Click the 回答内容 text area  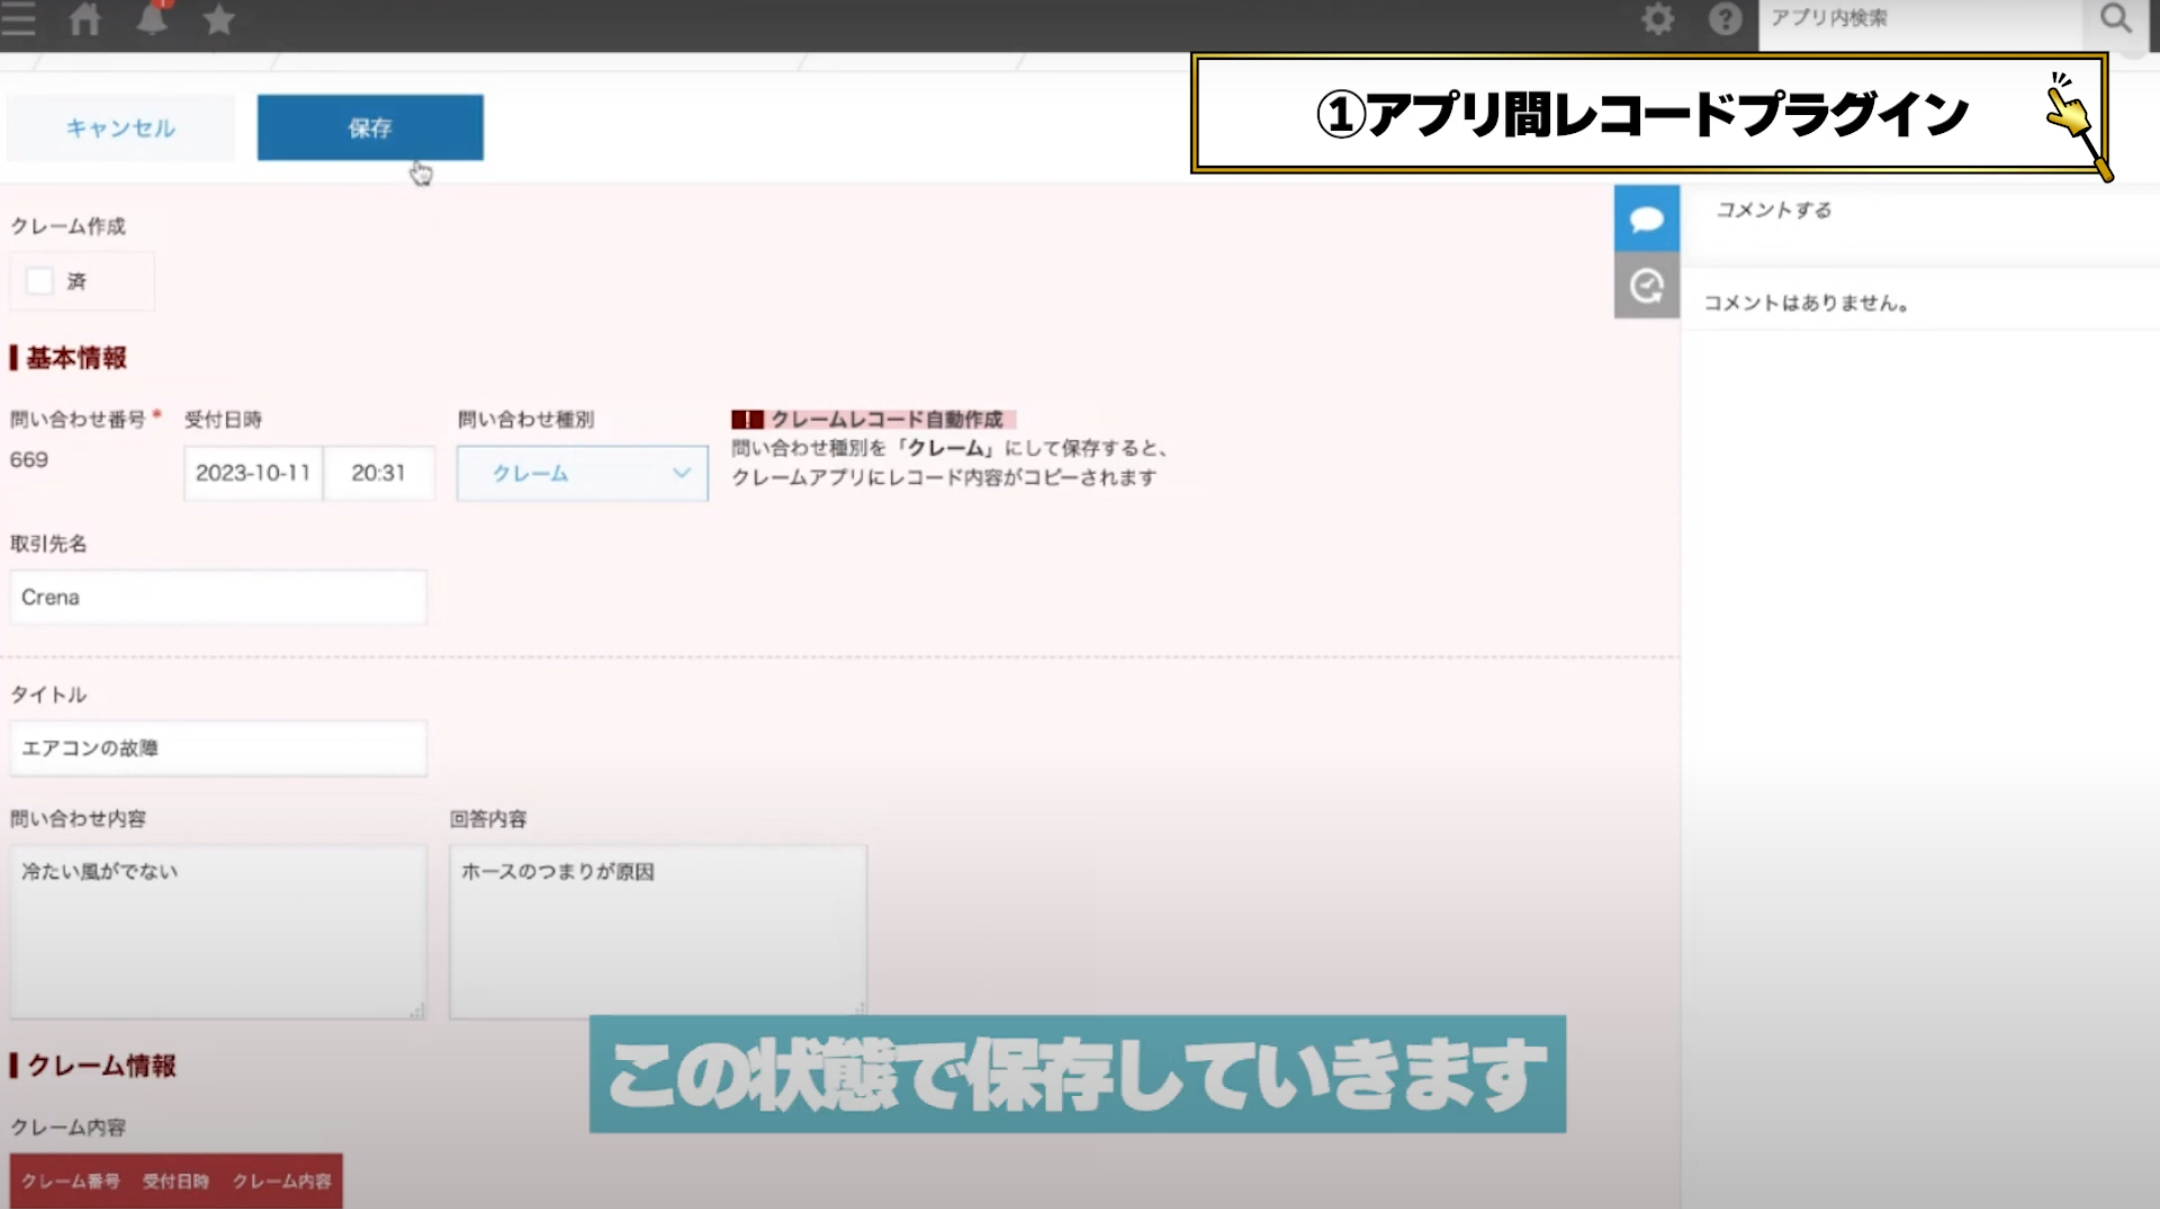pyautogui.click(x=658, y=932)
